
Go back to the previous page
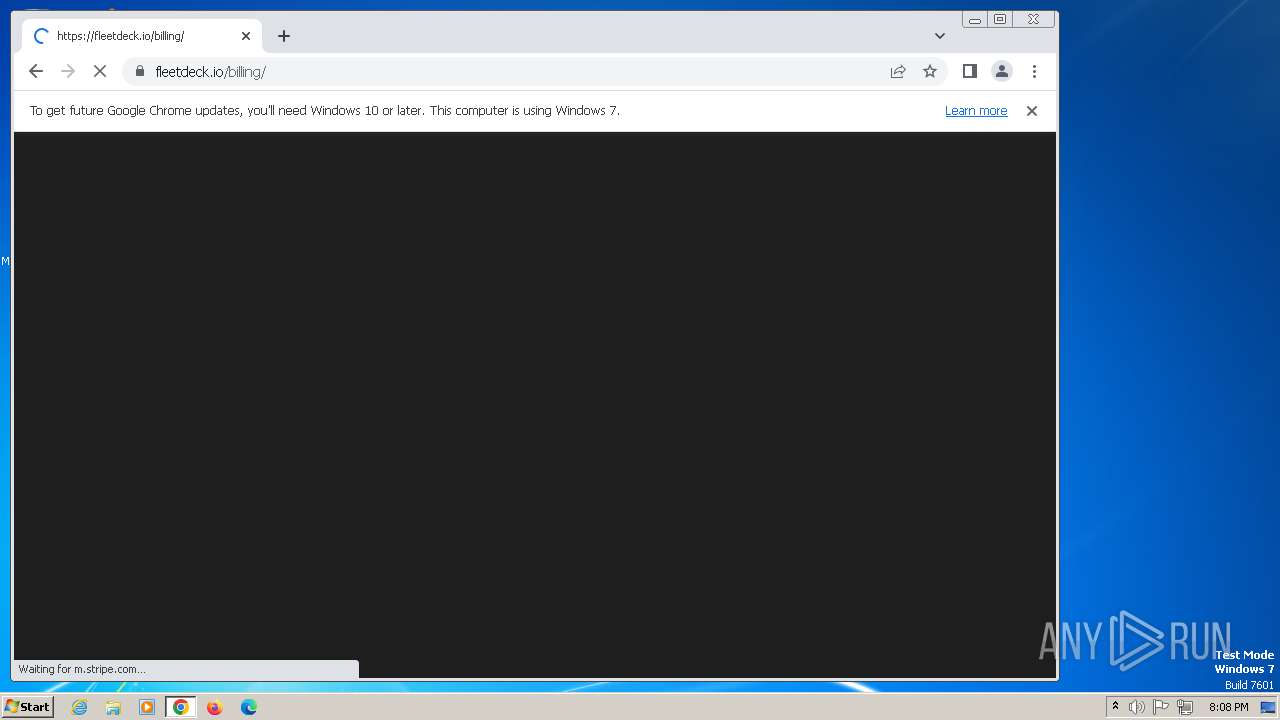coord(36,71)
